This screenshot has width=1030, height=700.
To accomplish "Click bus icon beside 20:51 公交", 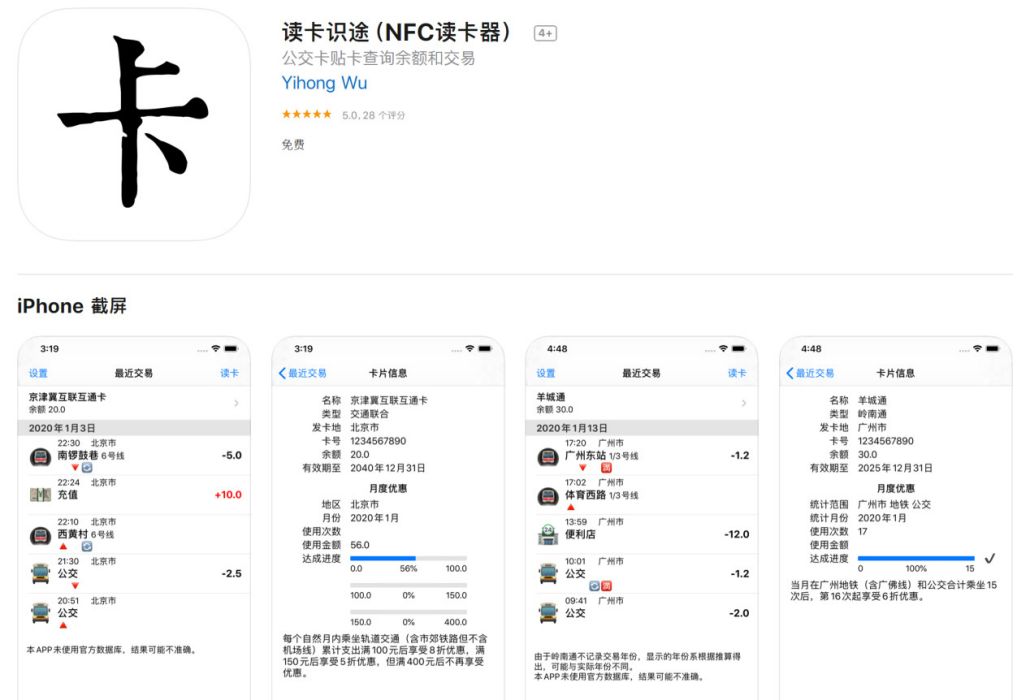I will coord(41,613).
